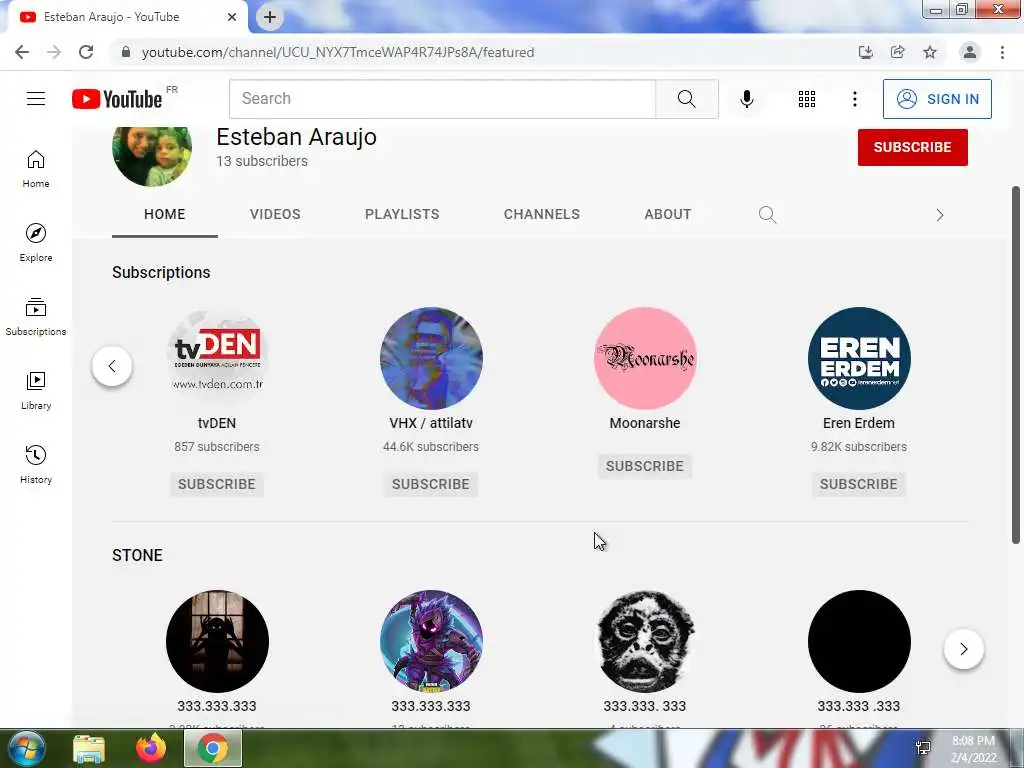
Task: Launch Firefox from taskbar
Action: point(151,748)
